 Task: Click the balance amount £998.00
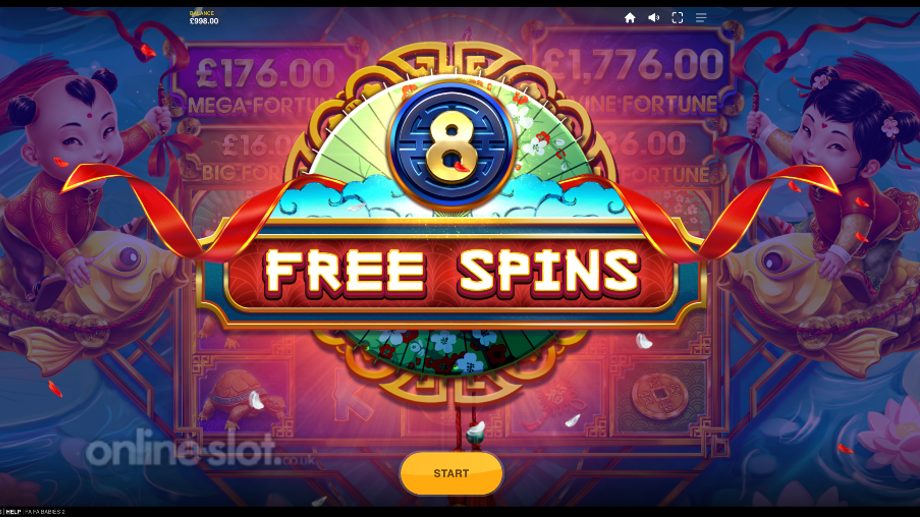tap(204, 21)
